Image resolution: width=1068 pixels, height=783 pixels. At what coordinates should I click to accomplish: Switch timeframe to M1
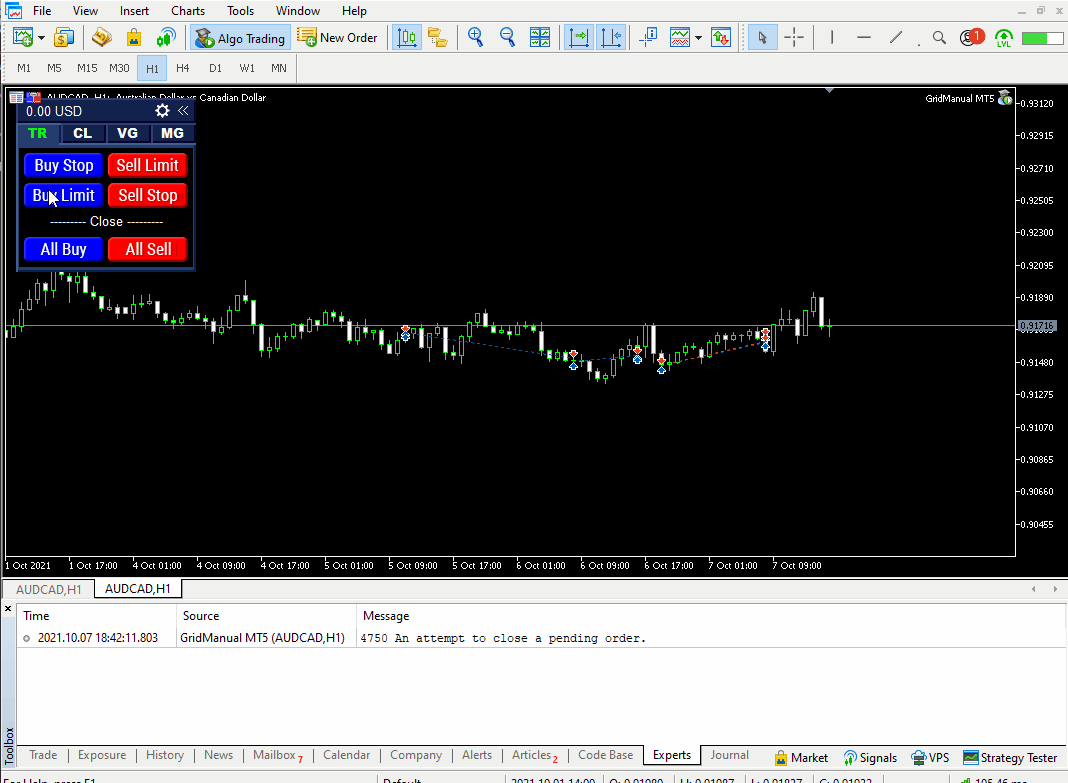click(24, 68)
